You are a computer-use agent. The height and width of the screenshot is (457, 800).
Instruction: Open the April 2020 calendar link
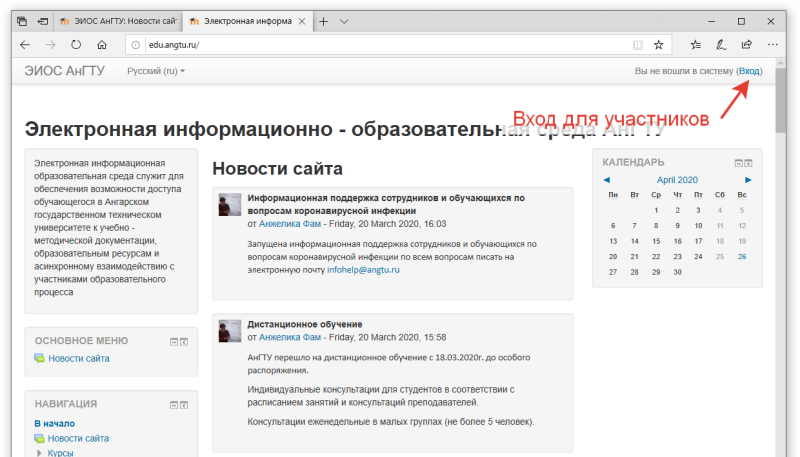(677, 180)
